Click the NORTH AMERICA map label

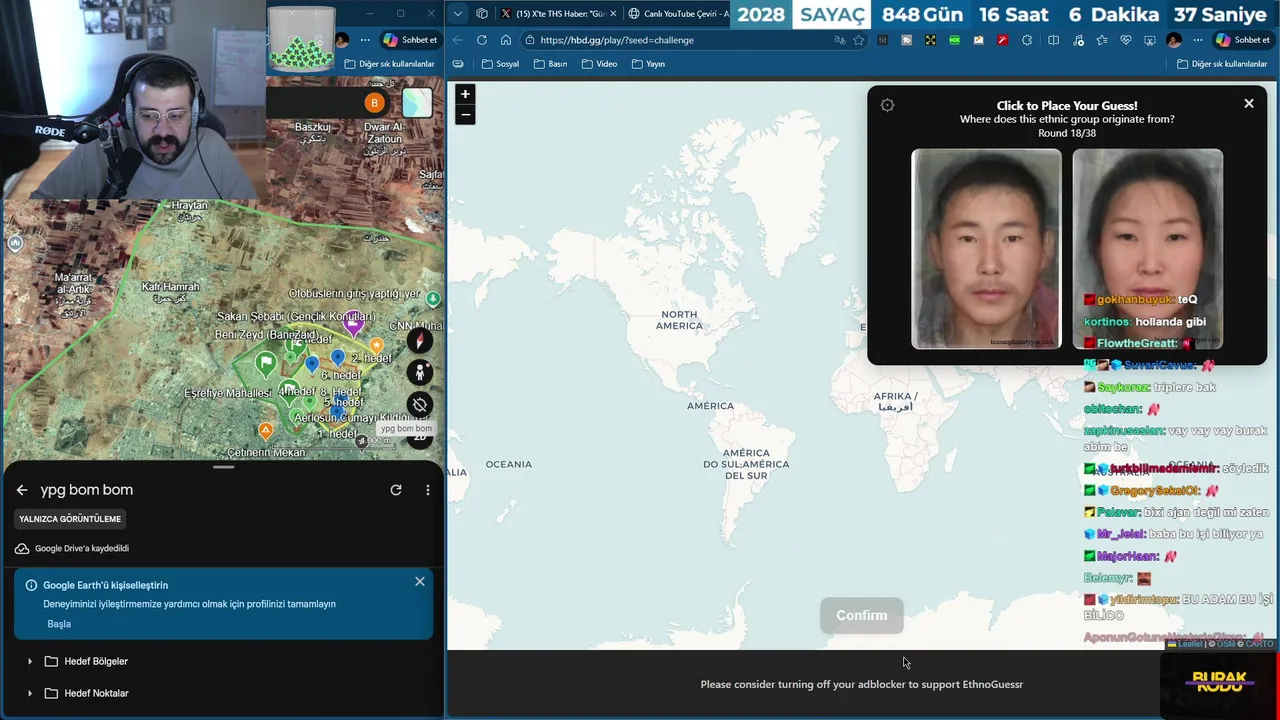click(679, 320)
